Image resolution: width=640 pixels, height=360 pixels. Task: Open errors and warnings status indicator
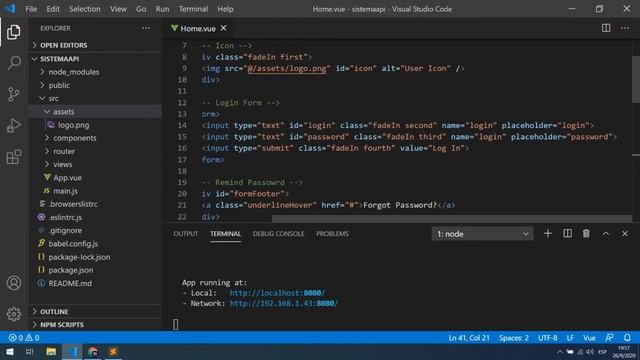click(24, 338)
